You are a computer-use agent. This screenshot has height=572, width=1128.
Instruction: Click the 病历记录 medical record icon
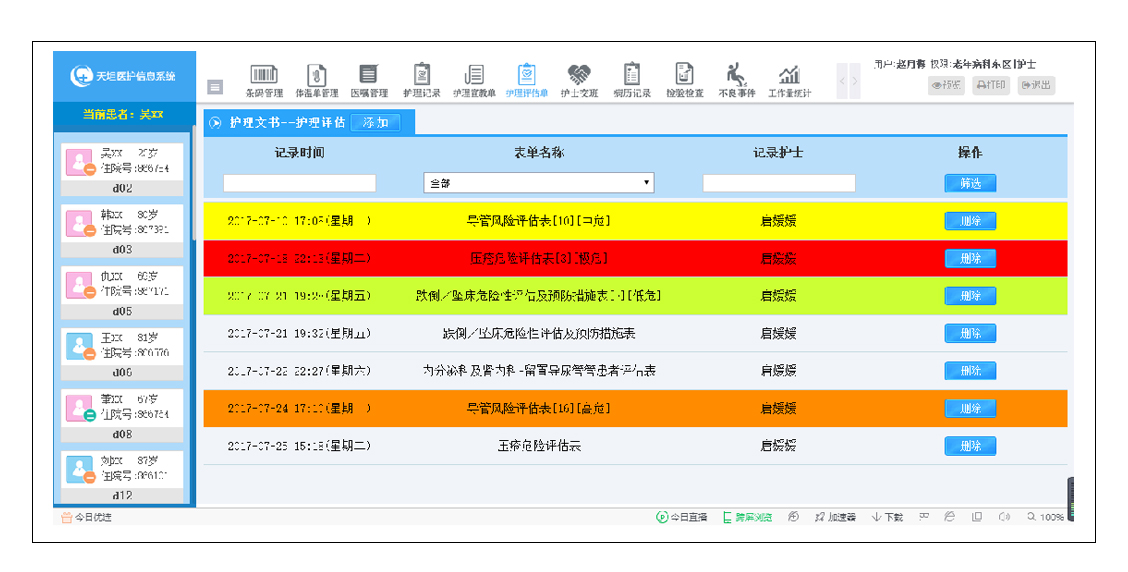pos(632,75)
